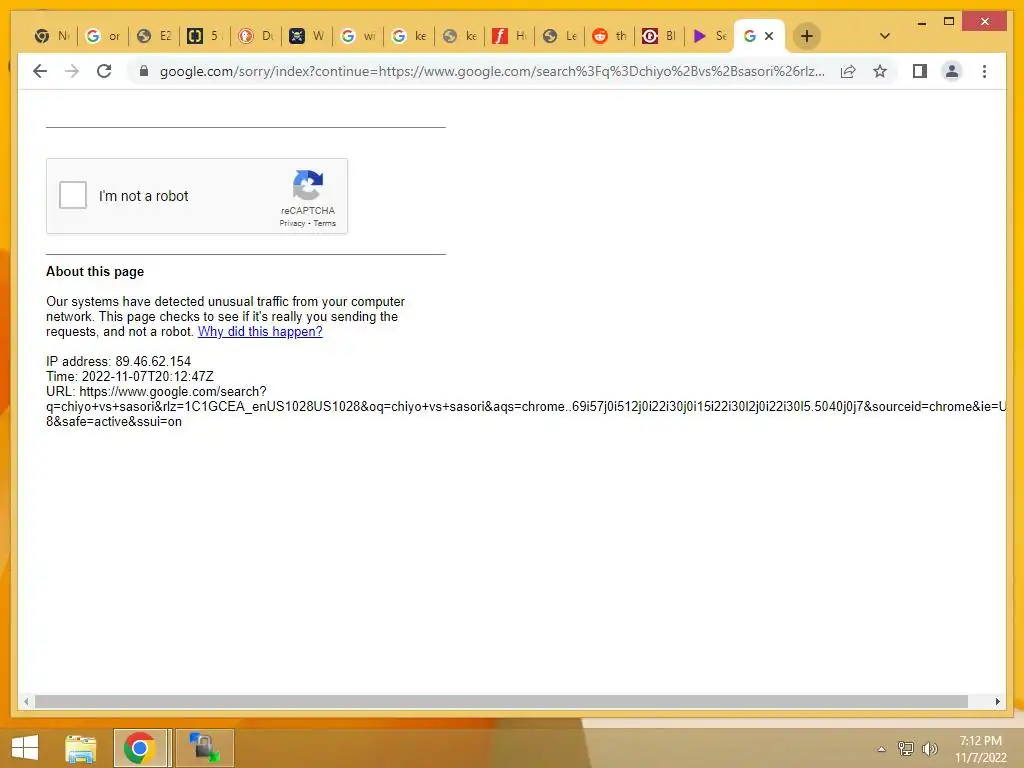Go back to the previous page
Screen dimensions: 1024x768
40,71
